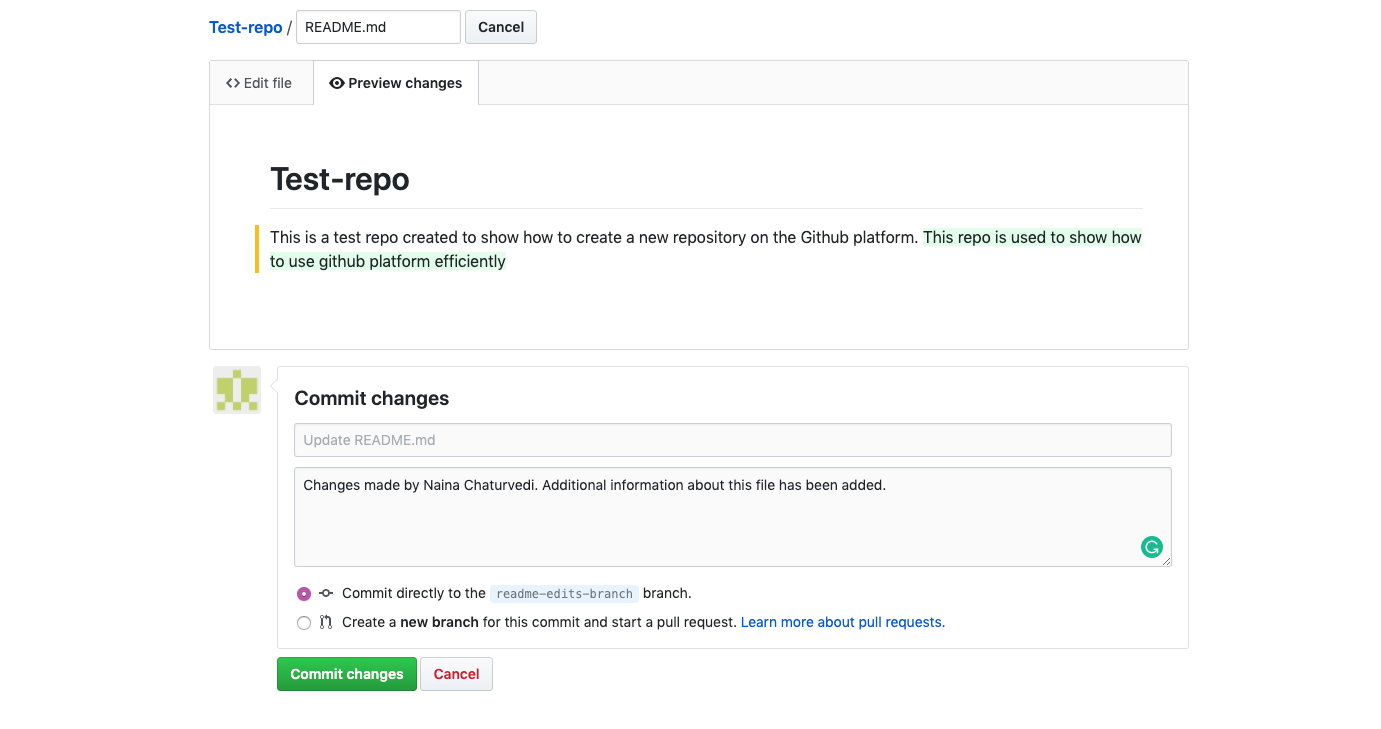The height and width of the screenshot is (729, 1381).
Task: Select Commit directly to readme-edits-branch radio
Action: (x=304, y=594)
